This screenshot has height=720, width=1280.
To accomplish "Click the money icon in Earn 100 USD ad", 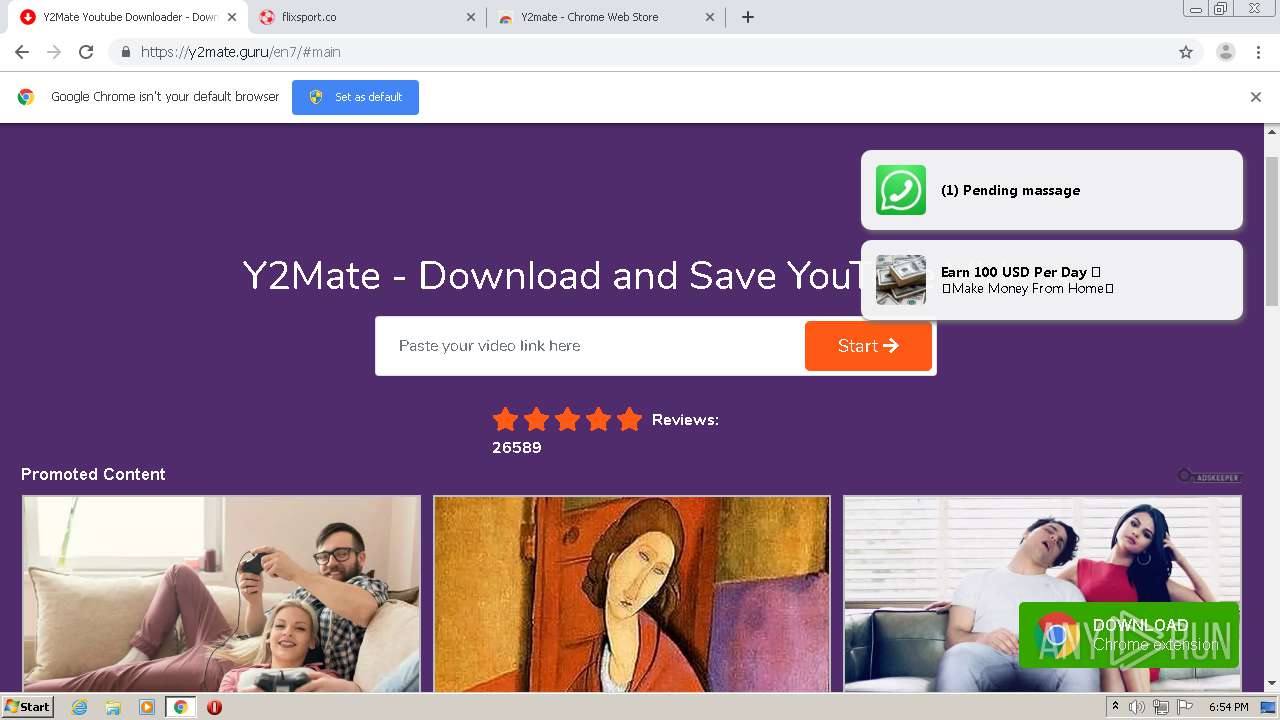I will tap(901, 280).
